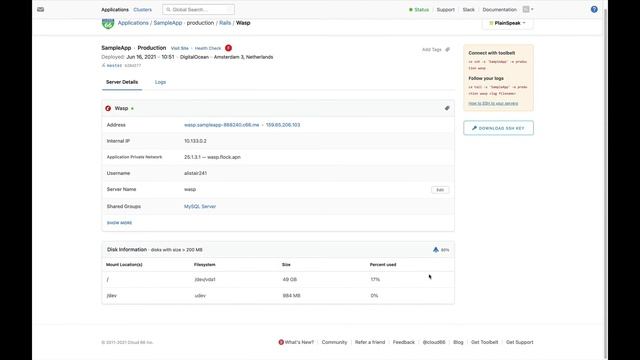This screenshot has width=640, height=360.
Task: Focus the Global Search field
Action: tap(198, 9)
